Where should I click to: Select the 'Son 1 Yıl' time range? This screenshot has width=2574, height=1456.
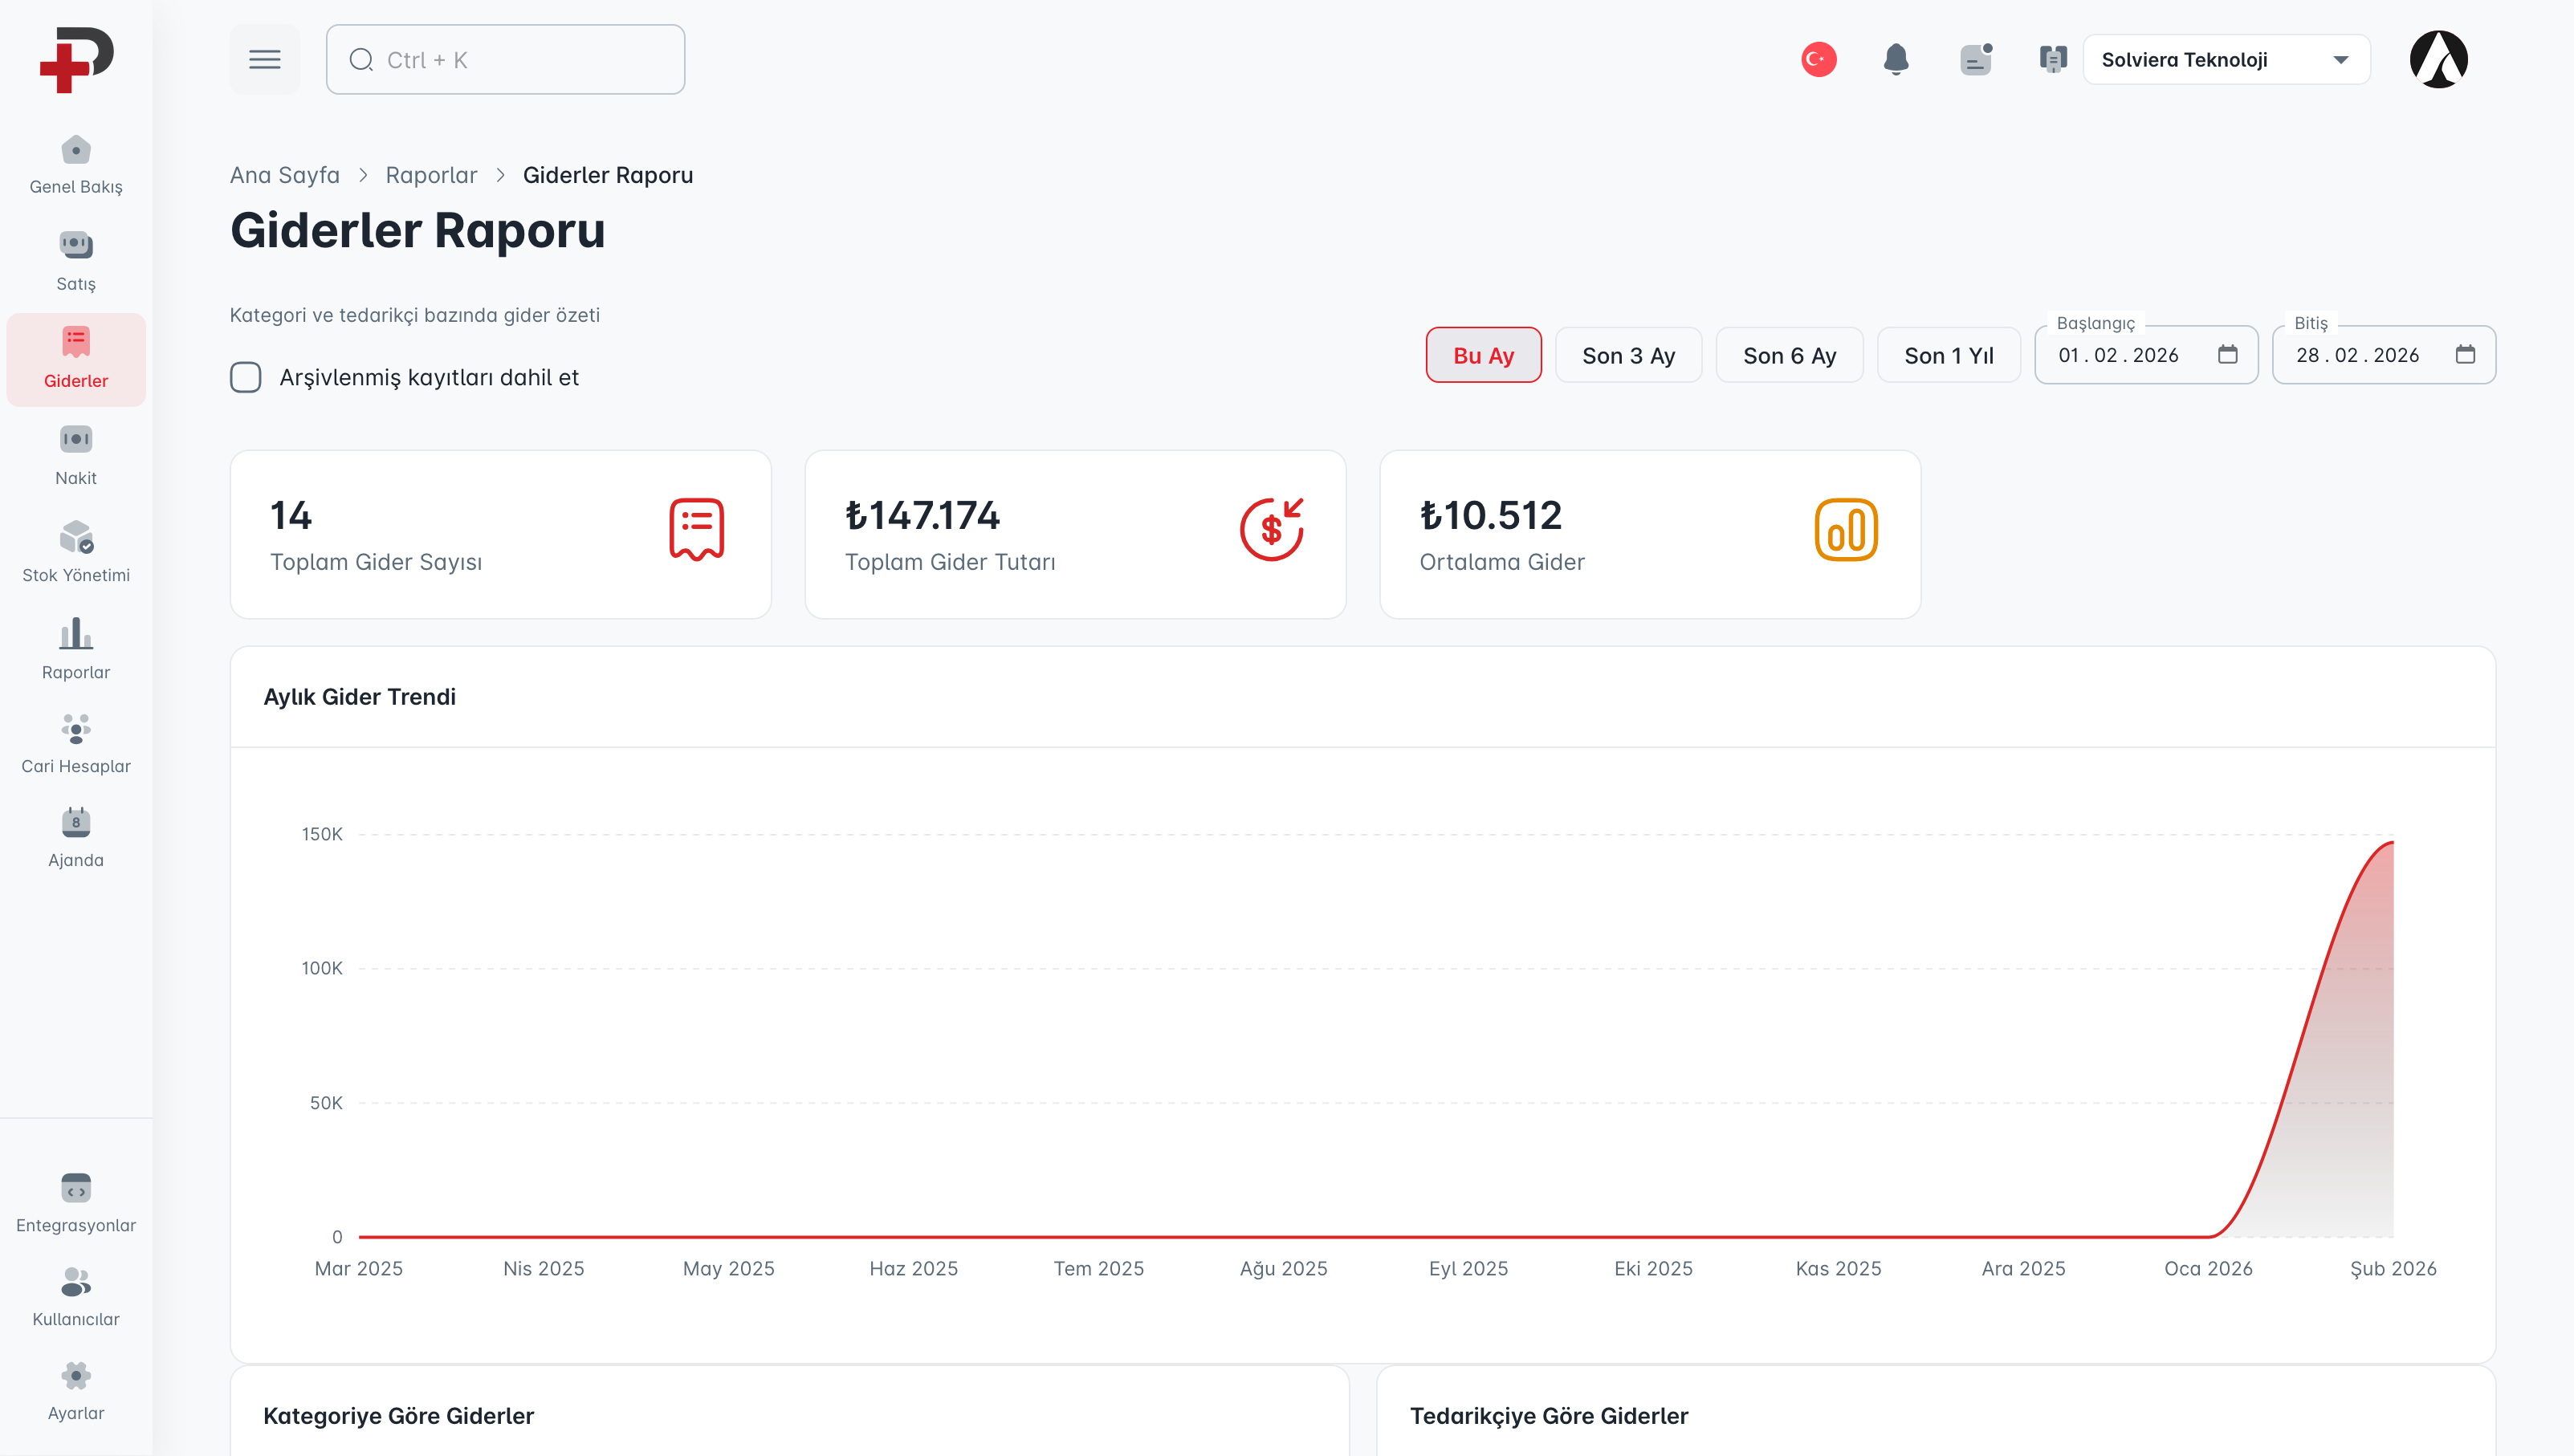coord(1948,355)
